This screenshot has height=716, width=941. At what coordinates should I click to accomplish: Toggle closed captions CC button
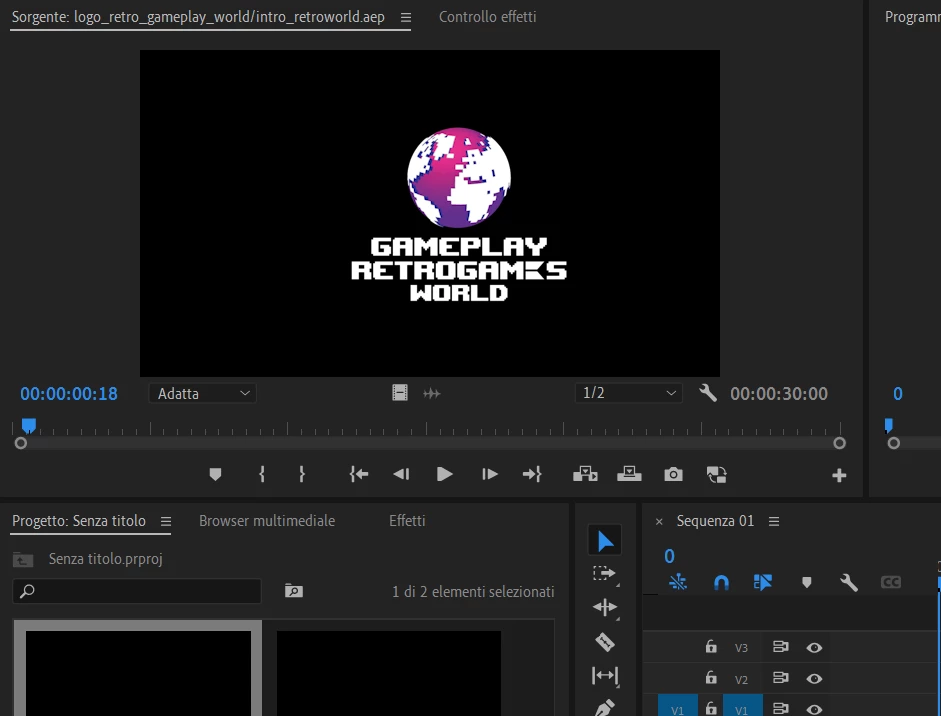tap(891, 582)
